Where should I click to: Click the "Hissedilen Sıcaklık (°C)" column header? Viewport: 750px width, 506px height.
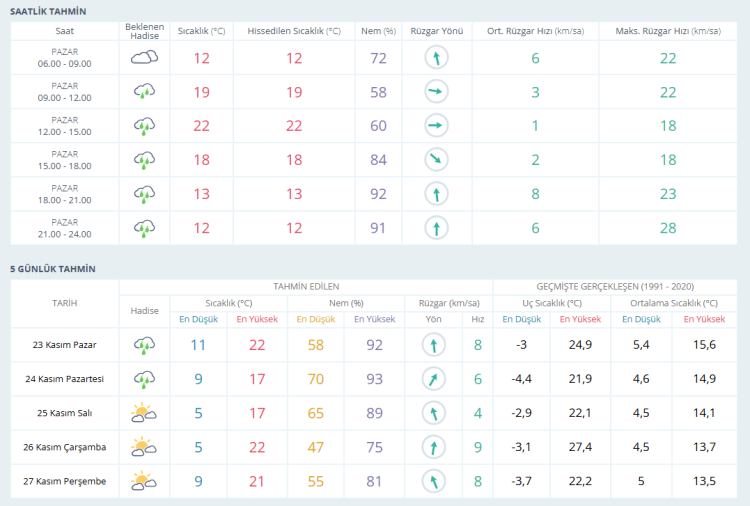pos(294,31)
